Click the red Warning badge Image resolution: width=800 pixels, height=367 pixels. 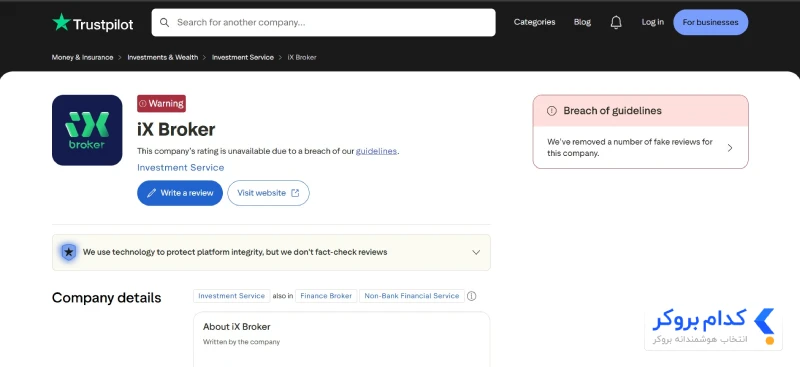pos(161,104)
